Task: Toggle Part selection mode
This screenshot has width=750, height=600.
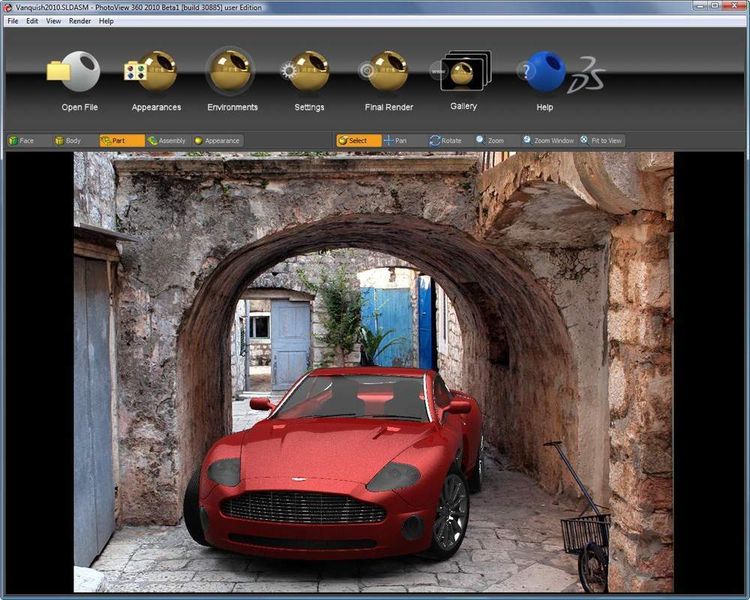Action: click(122, 141)
